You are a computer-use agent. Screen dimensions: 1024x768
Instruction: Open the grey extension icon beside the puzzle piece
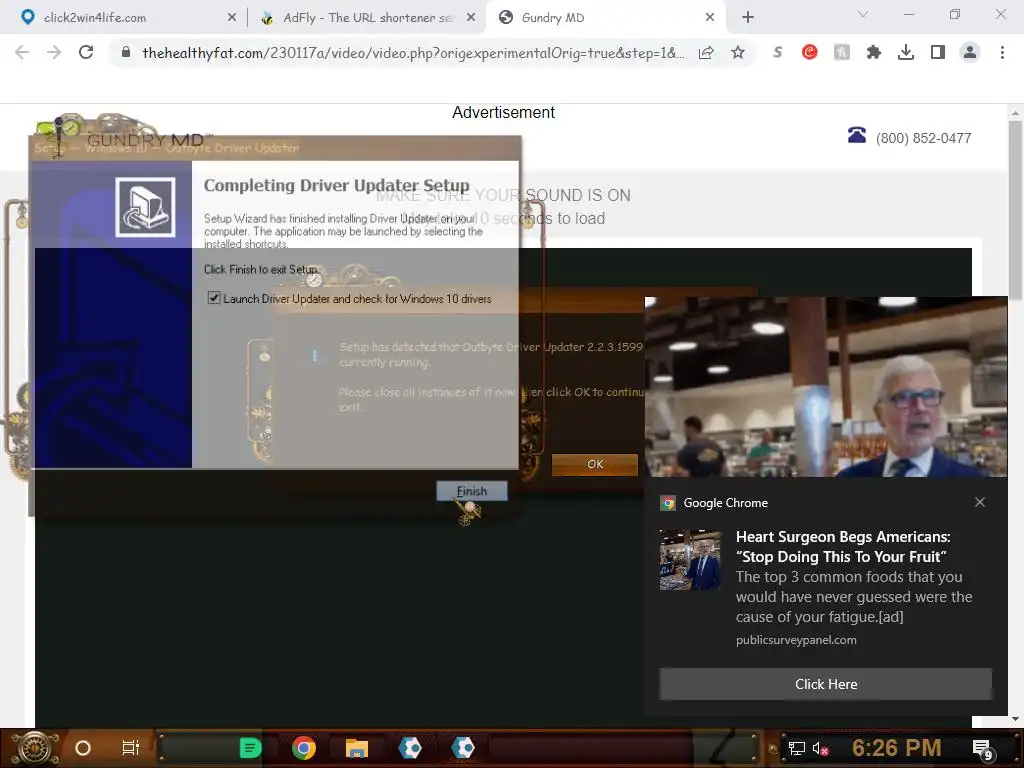(842, 52)
